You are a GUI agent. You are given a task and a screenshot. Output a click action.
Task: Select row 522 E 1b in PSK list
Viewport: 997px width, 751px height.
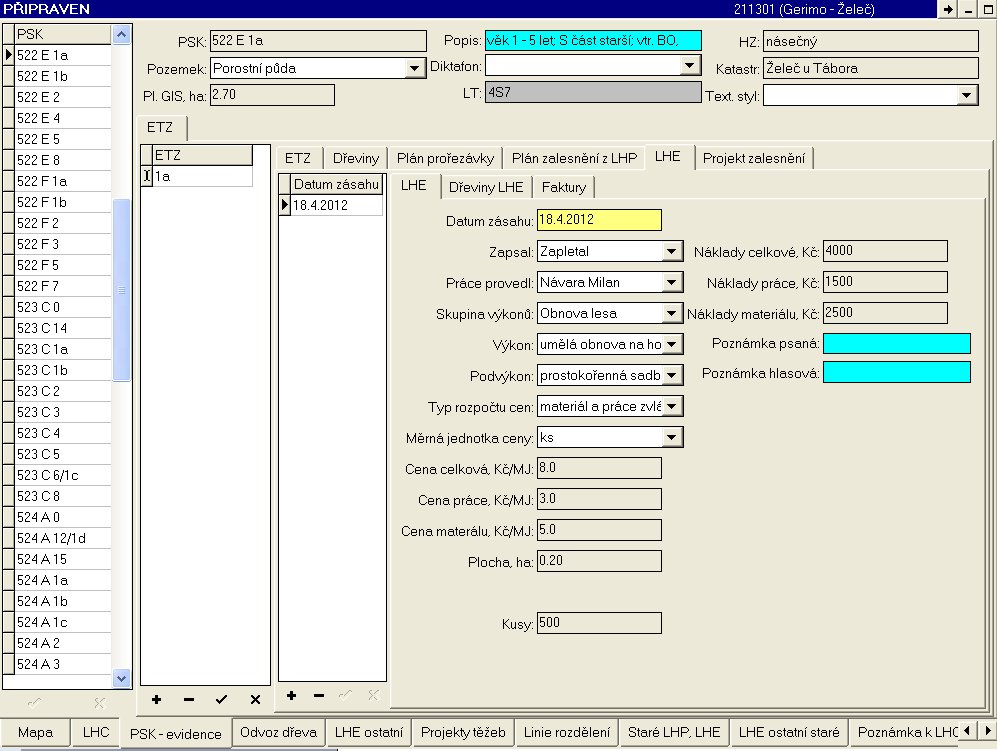coord(63,76)
